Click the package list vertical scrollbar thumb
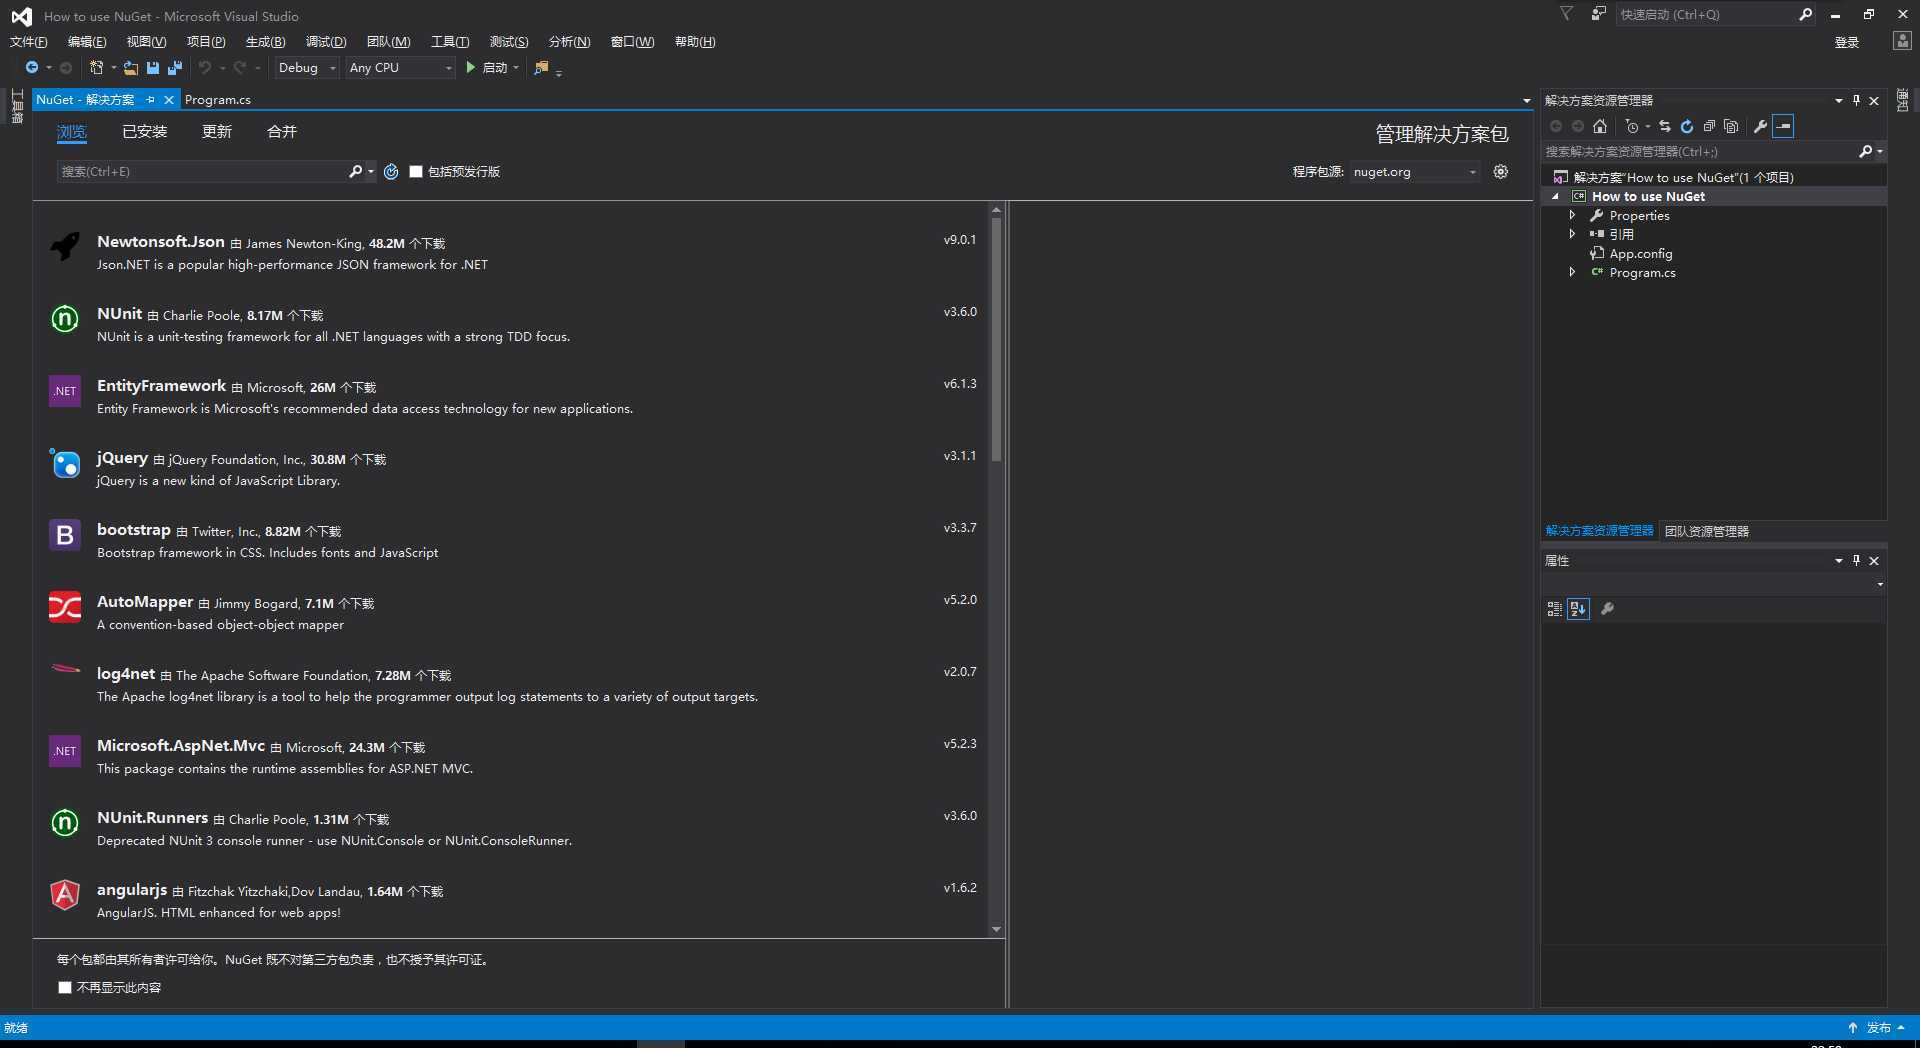Screen dimensions: 1920x1048 996,339
